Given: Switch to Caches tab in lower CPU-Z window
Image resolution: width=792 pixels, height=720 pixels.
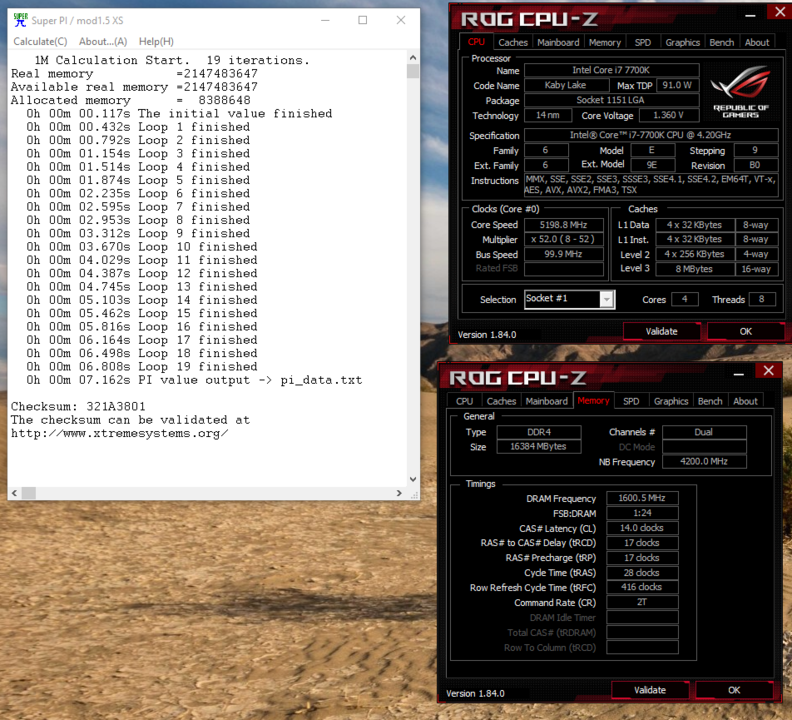Looking at the screenshot, I should point(501,401).
